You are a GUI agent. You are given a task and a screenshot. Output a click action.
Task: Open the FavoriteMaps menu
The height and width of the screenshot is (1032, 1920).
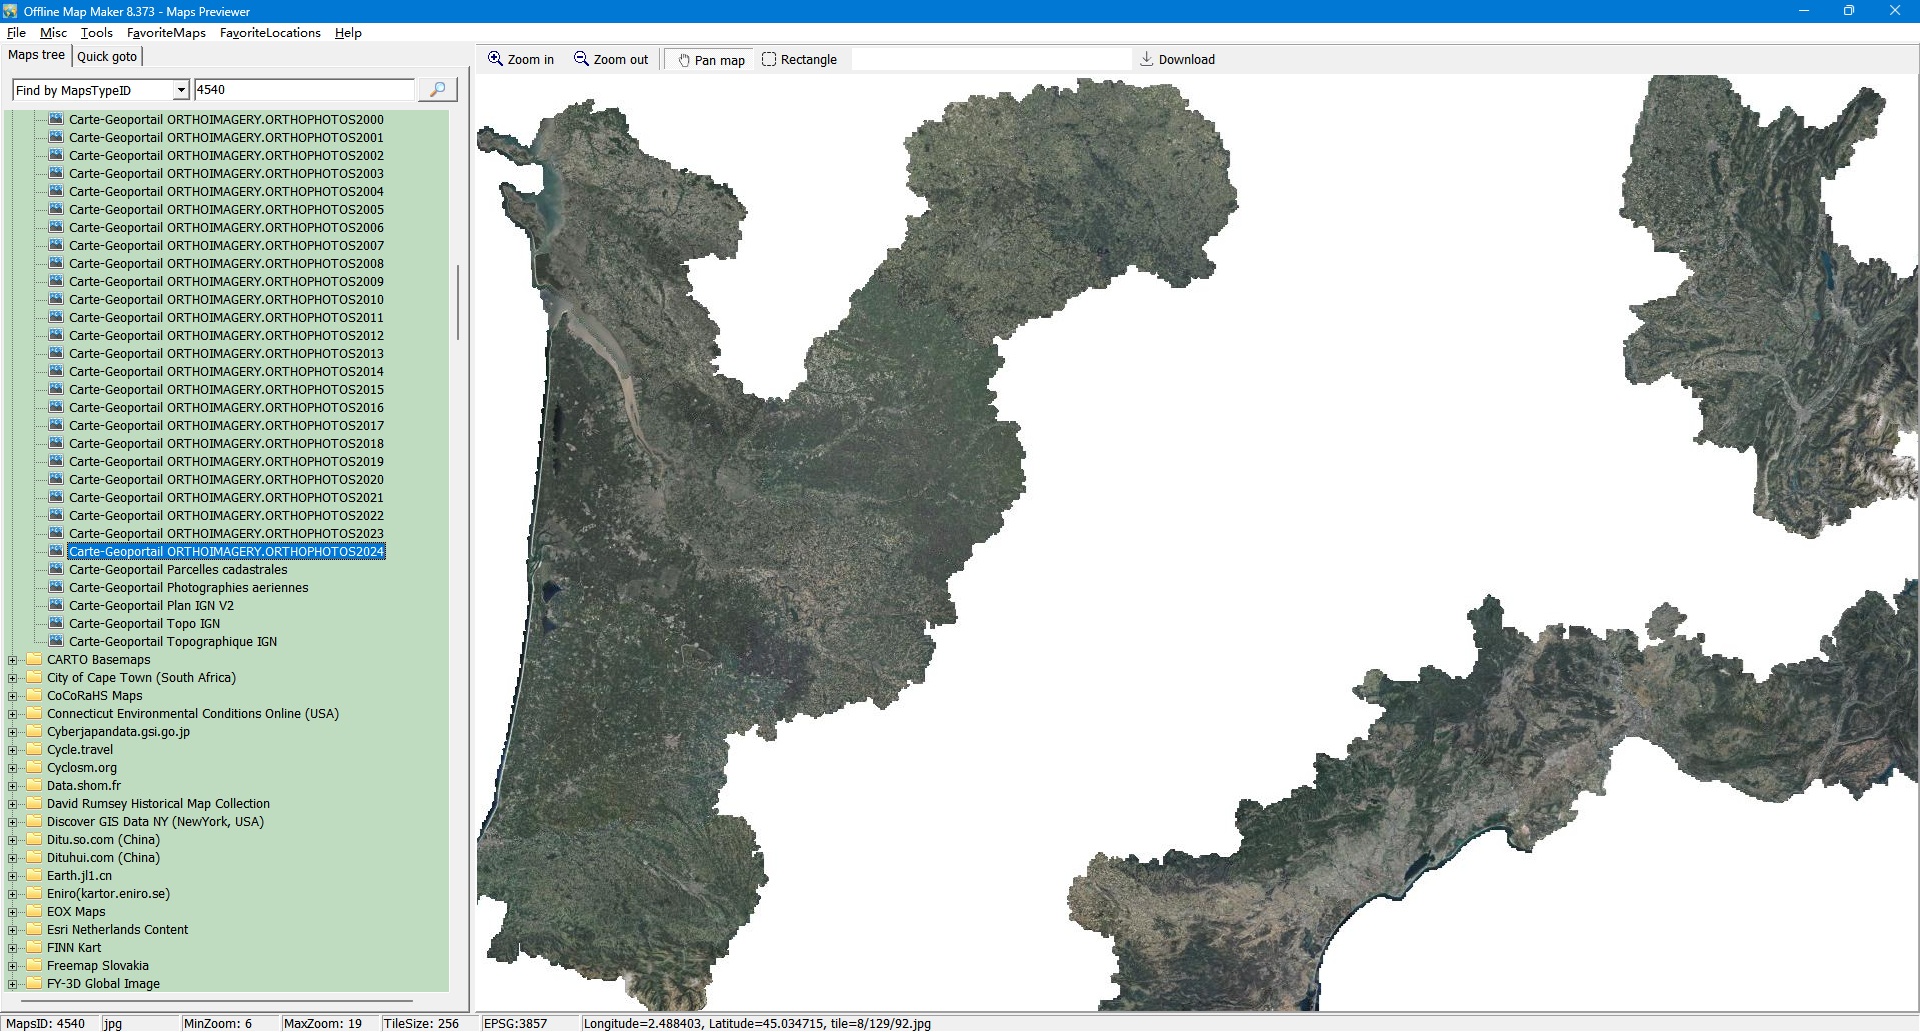click(166, 33)
